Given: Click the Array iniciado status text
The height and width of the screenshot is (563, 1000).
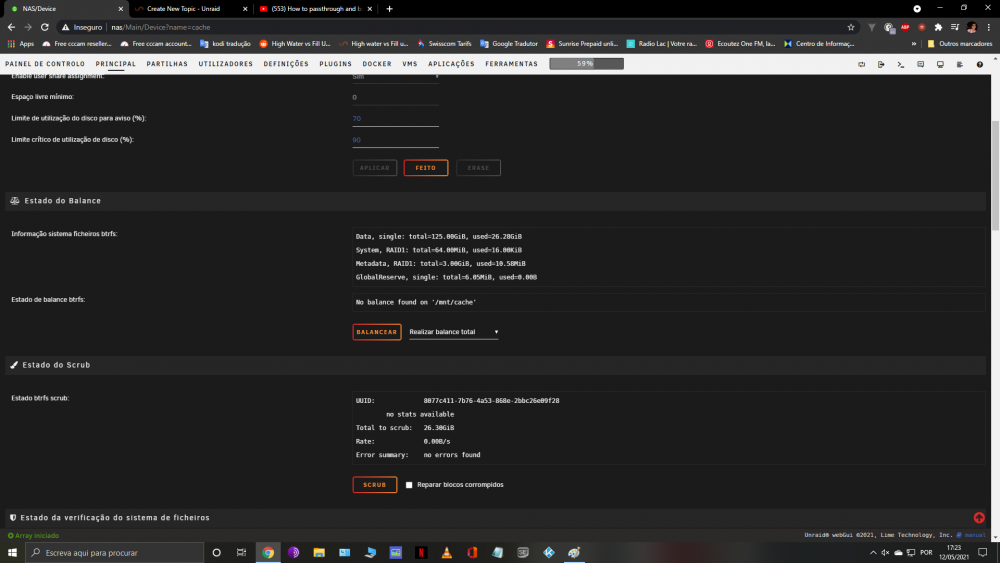Looking at the screenshot, I should [x=36, y=536].
